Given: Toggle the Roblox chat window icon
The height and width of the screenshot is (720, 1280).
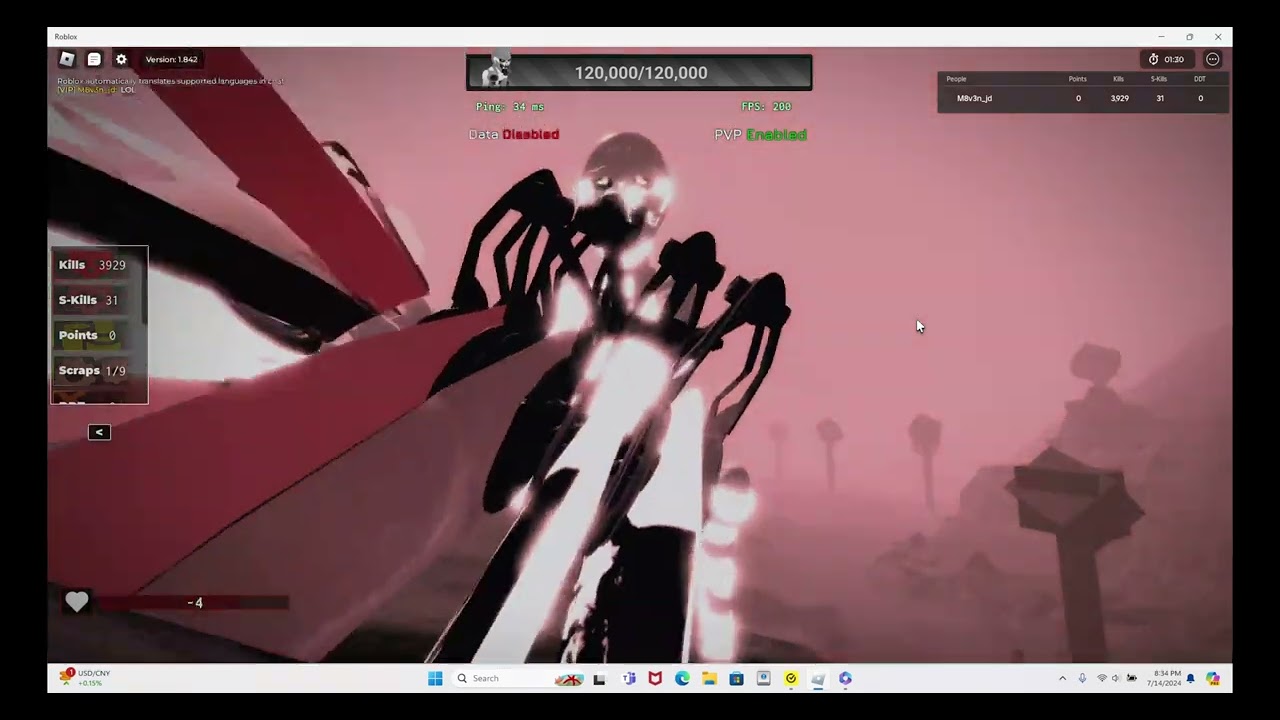Looking at the screenshot, I should click(94, 59).
